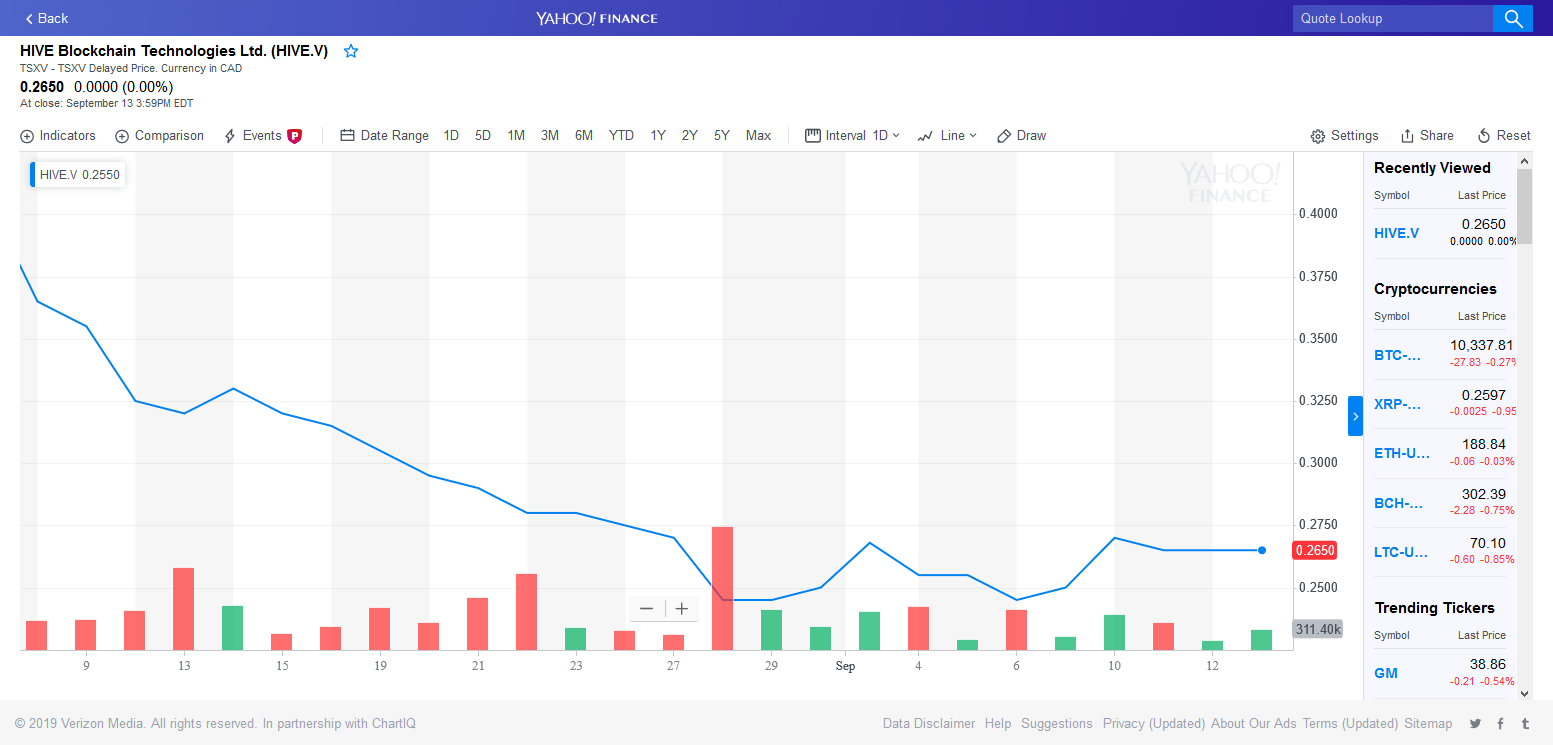
Task: Switch to the YTD range
Action: pos(621,136)
